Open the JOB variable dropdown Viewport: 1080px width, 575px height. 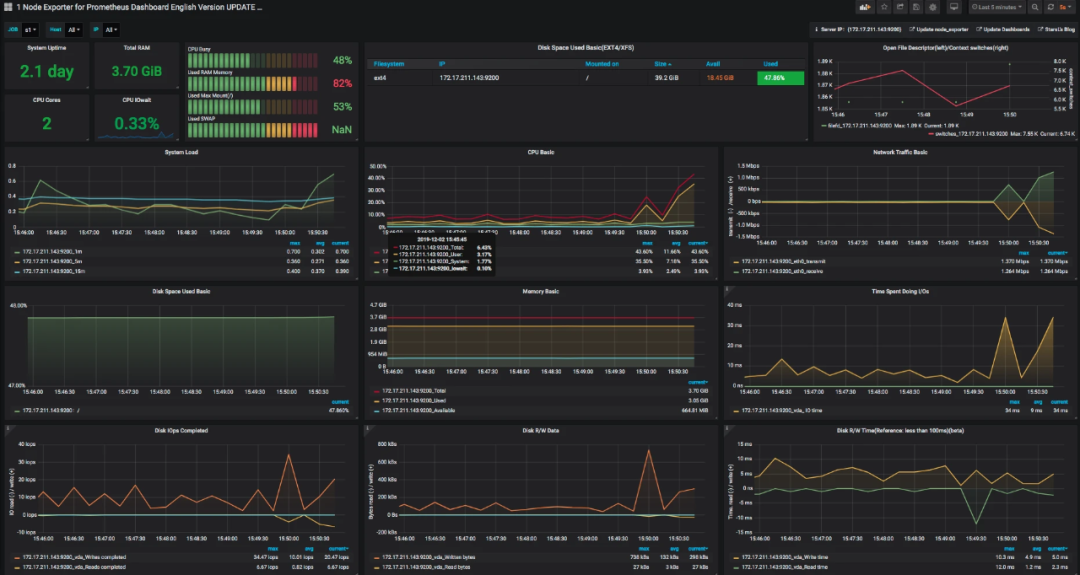click(x=30, y=30)
